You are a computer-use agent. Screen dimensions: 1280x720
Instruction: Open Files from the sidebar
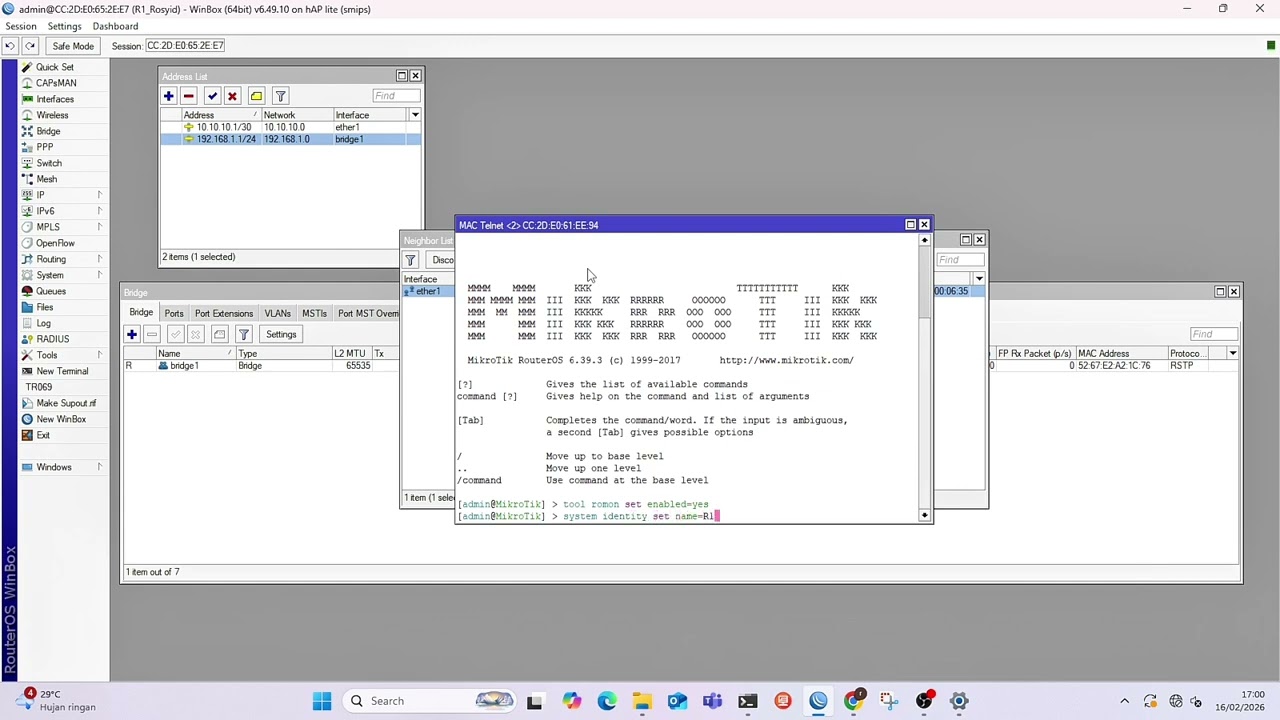pos(45,307)
